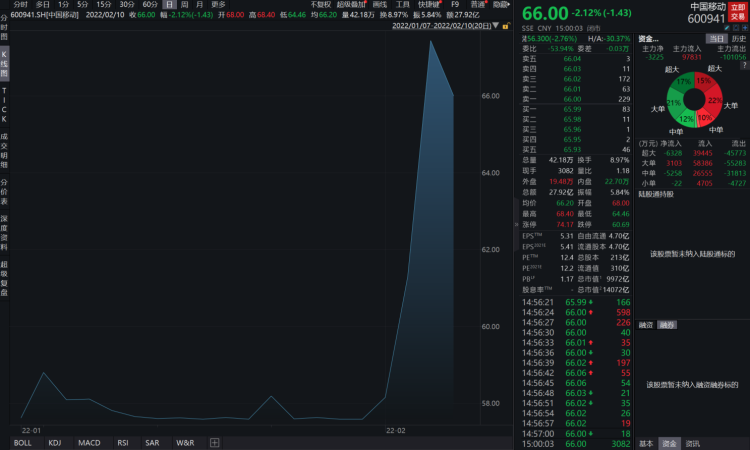Click the question mark help icon

(x=745, y=66)
